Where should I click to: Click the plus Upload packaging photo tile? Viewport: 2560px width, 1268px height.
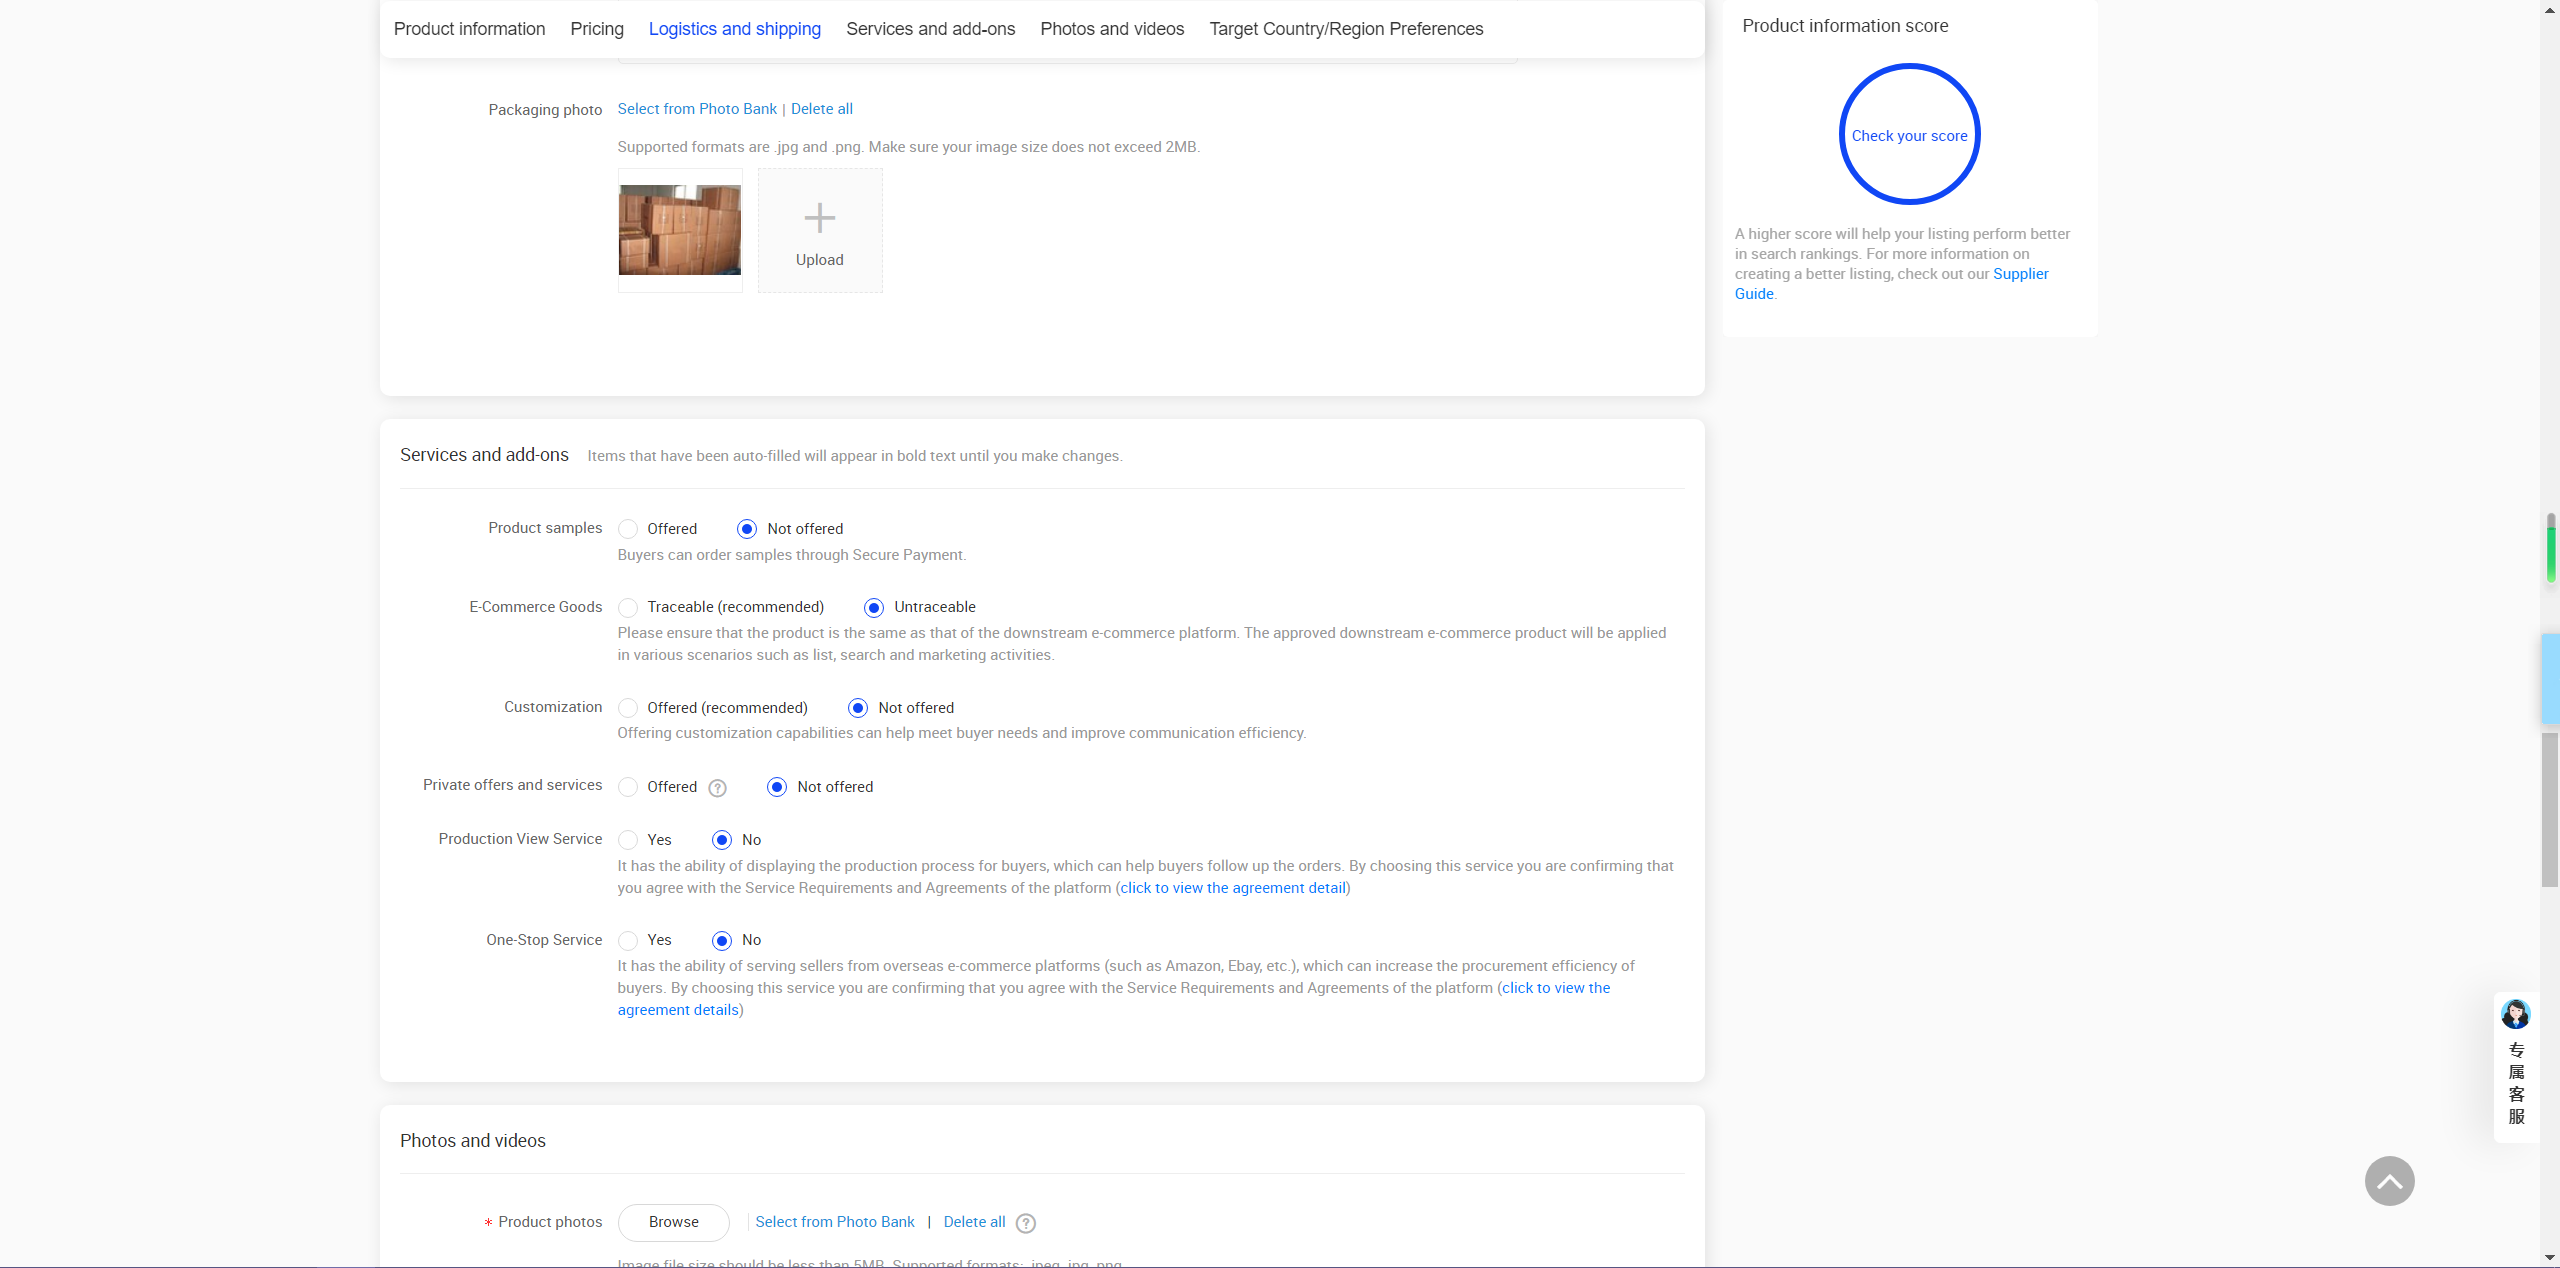819,231
